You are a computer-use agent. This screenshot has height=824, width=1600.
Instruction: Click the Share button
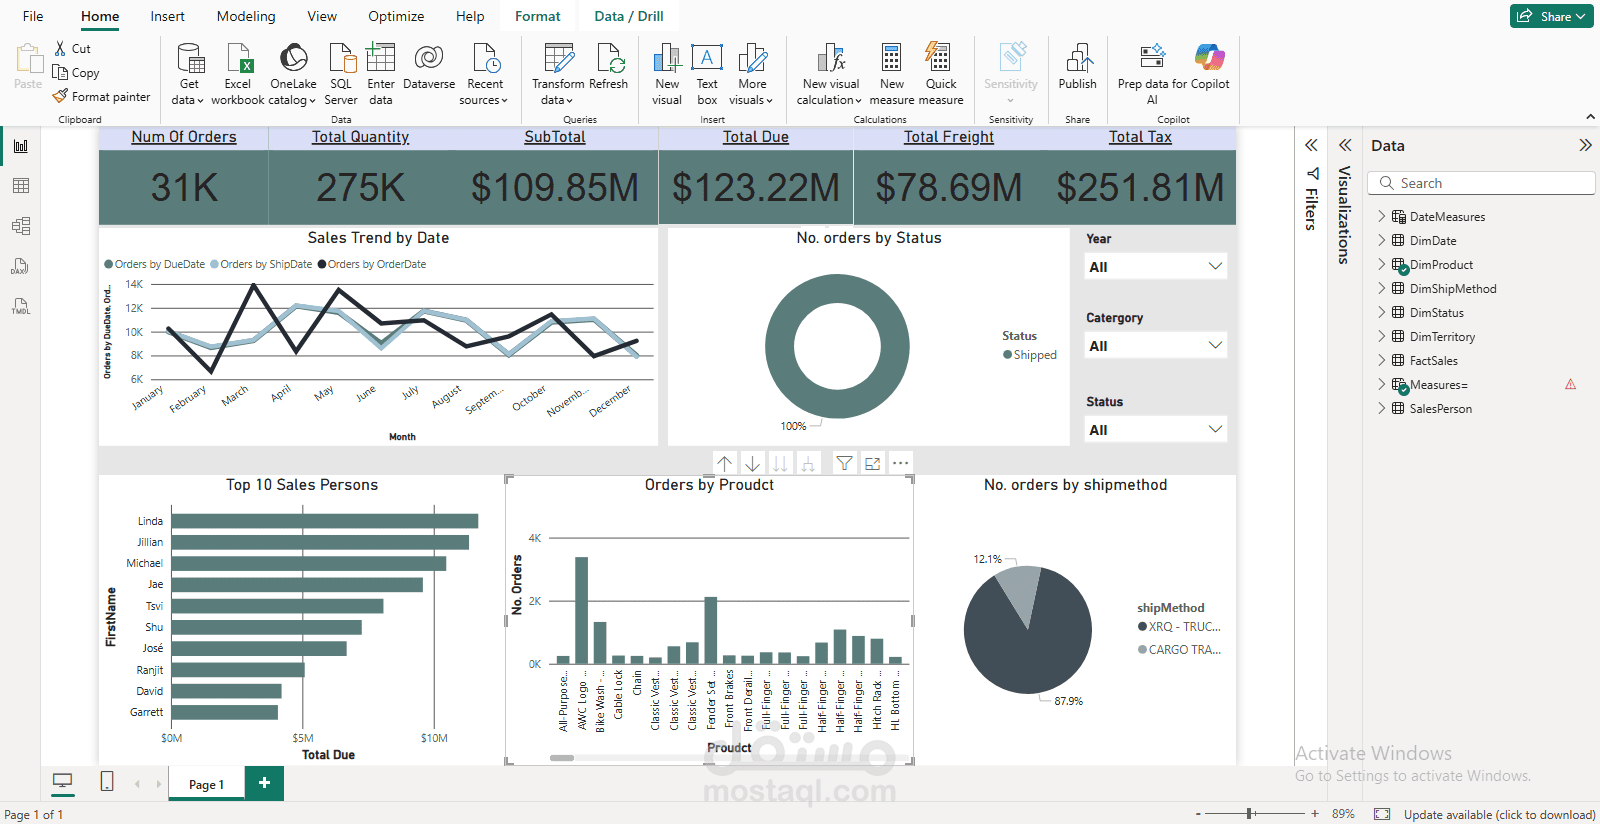click(1551, 16)
